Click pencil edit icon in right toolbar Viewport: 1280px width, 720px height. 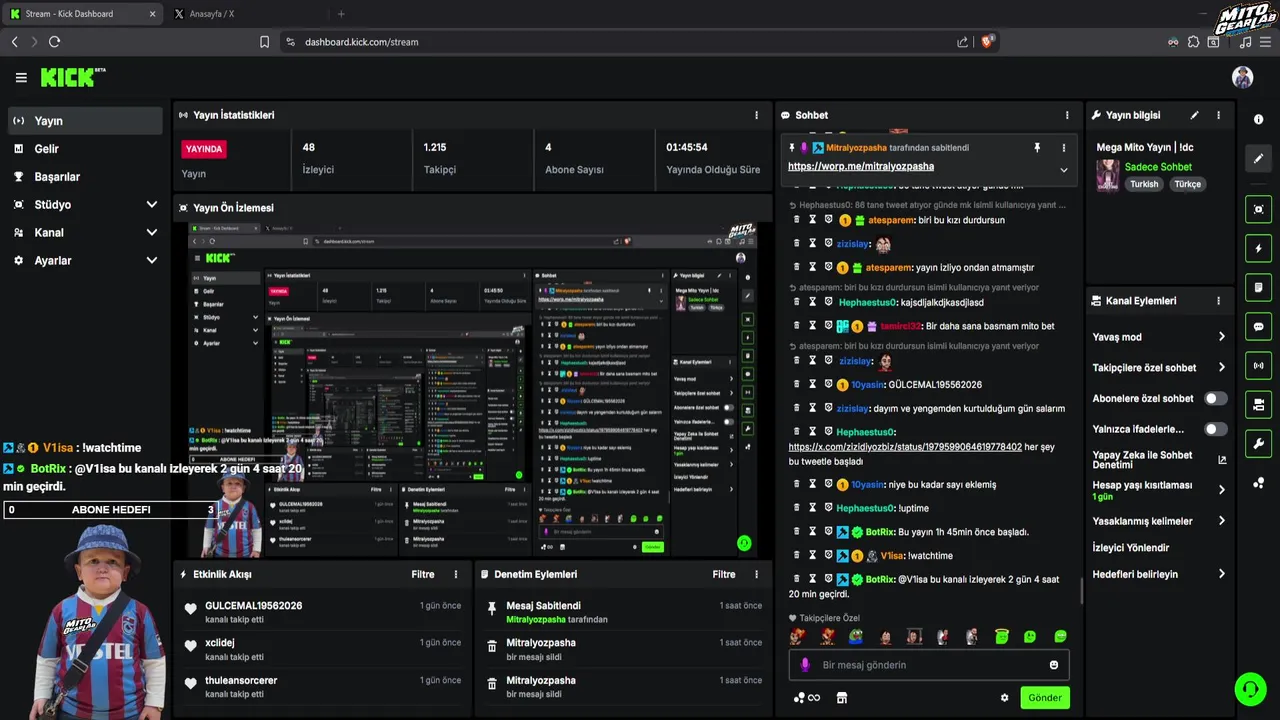1258,158
